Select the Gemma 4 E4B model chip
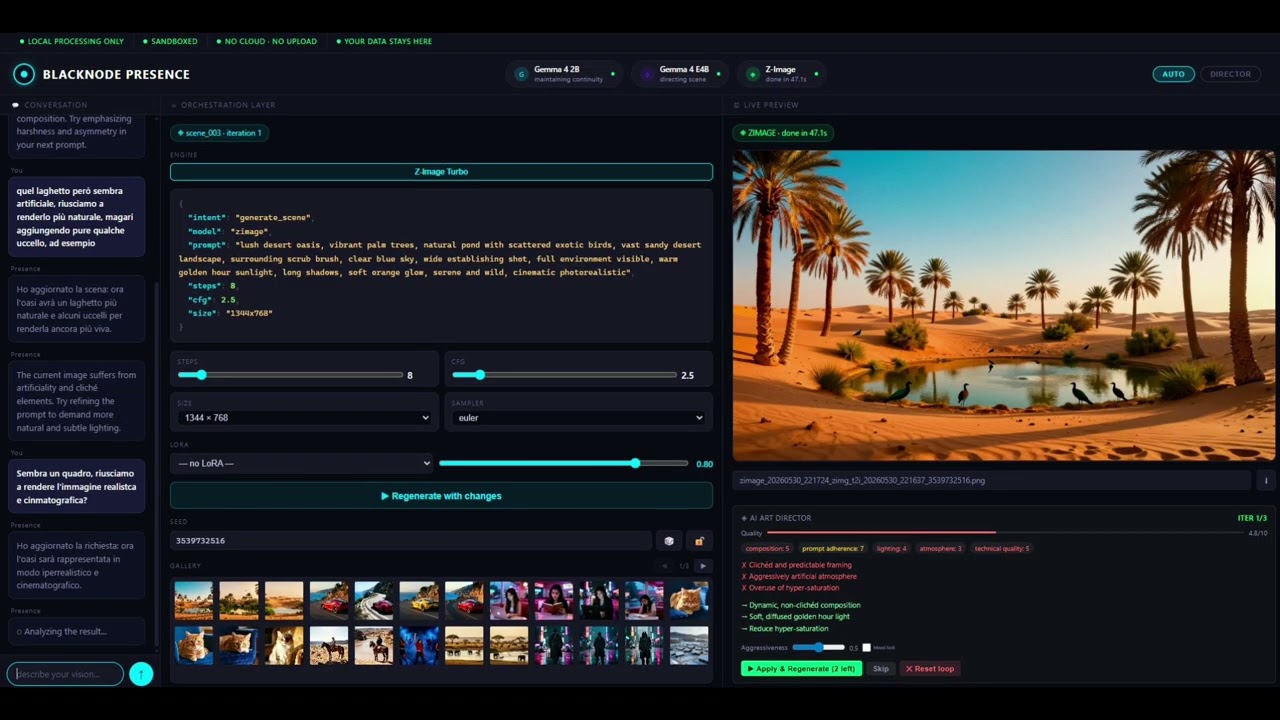The height and width of the screenshot is (720, 1280). [682, 74]
